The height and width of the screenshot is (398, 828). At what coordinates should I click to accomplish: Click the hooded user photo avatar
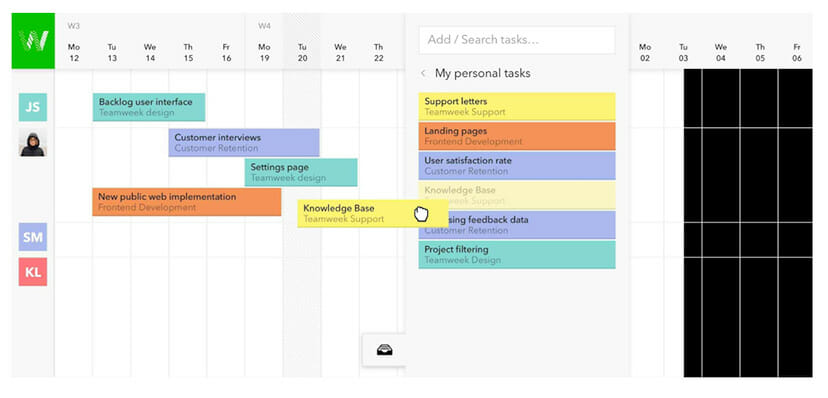click(33, 143)
